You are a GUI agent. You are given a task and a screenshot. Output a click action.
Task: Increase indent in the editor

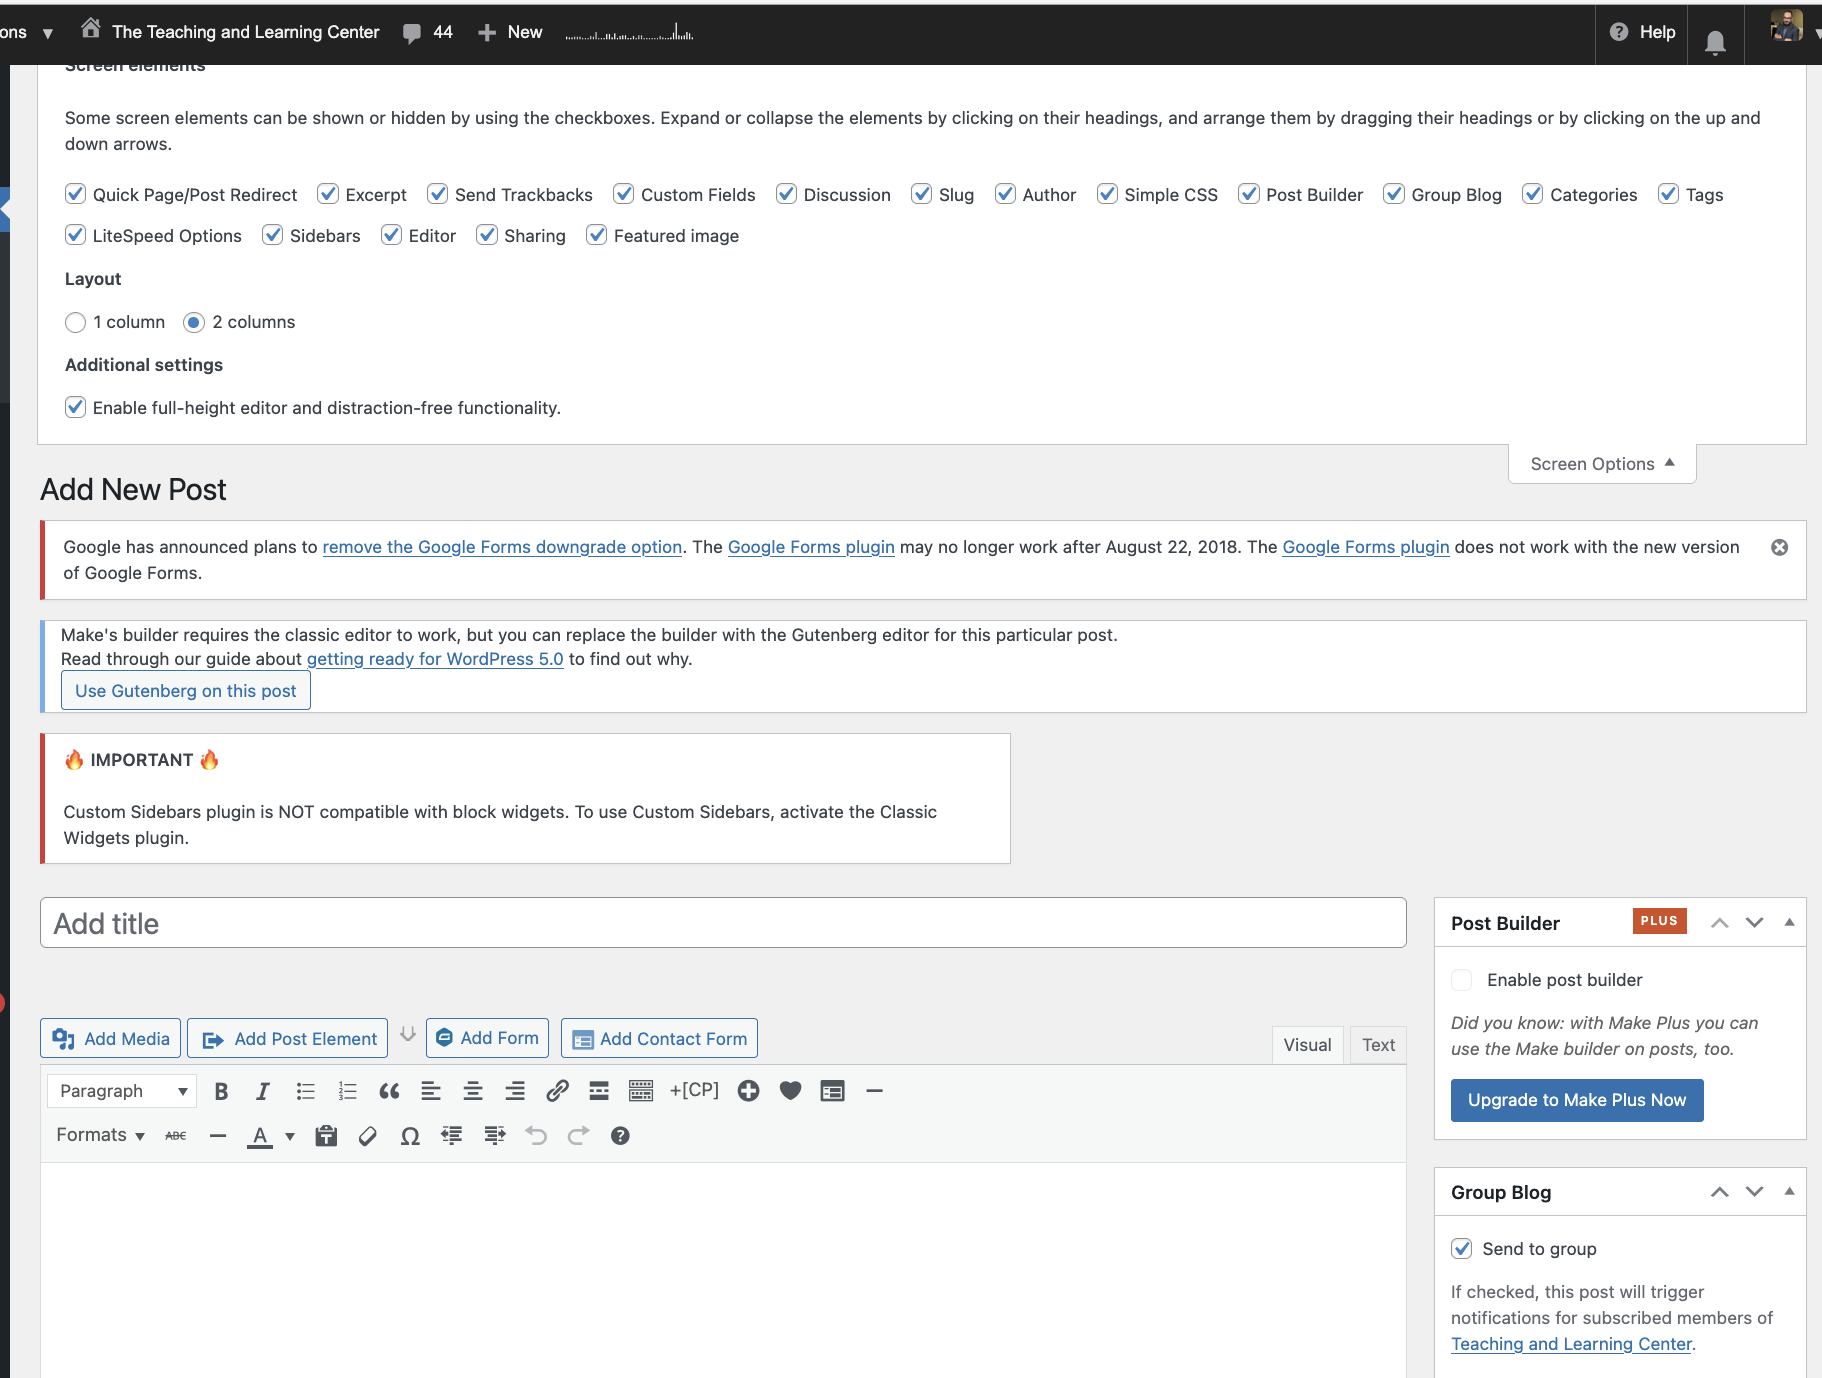494,1136
